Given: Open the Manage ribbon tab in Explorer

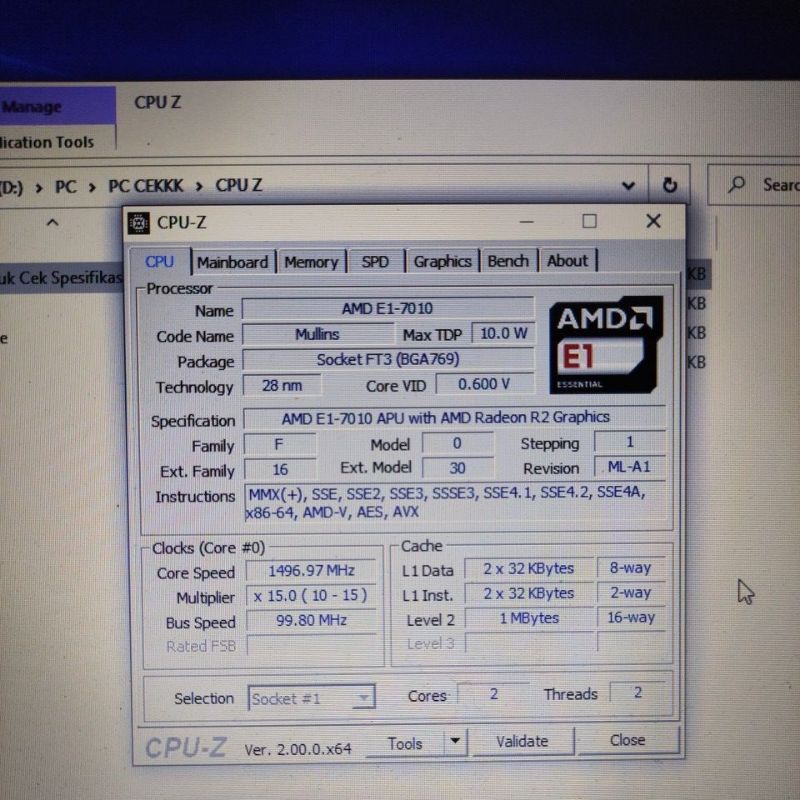Looking at the screenshot, I should pyautogui.click(x=57, y=106).
